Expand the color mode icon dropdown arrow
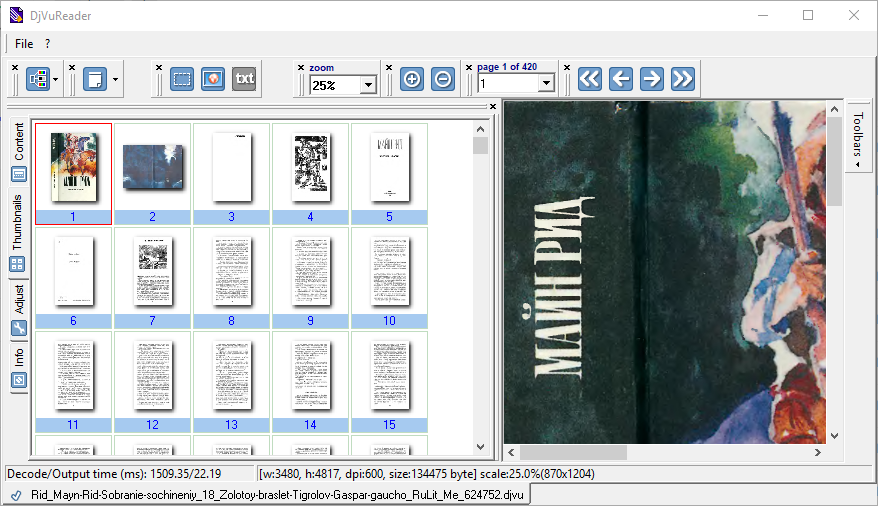878x506 pixels. pos(116,79)
